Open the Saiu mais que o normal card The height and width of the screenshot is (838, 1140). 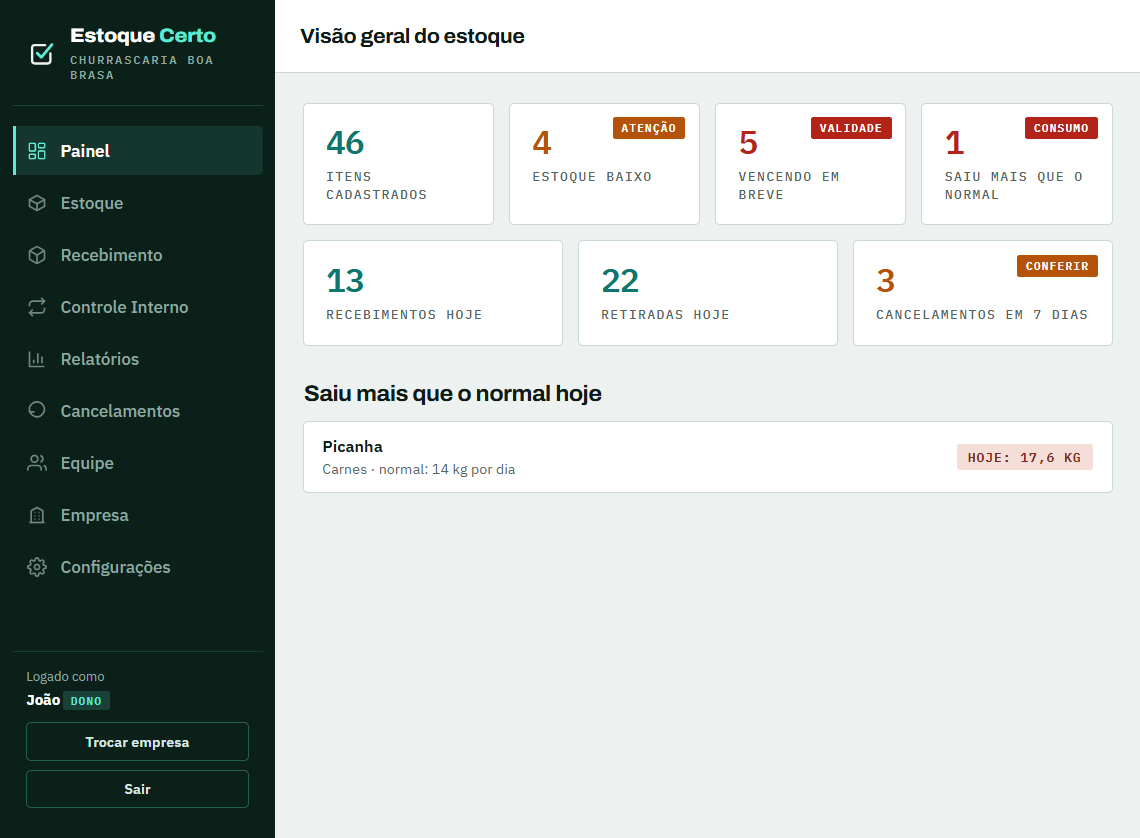click(x=1016, y=164)
